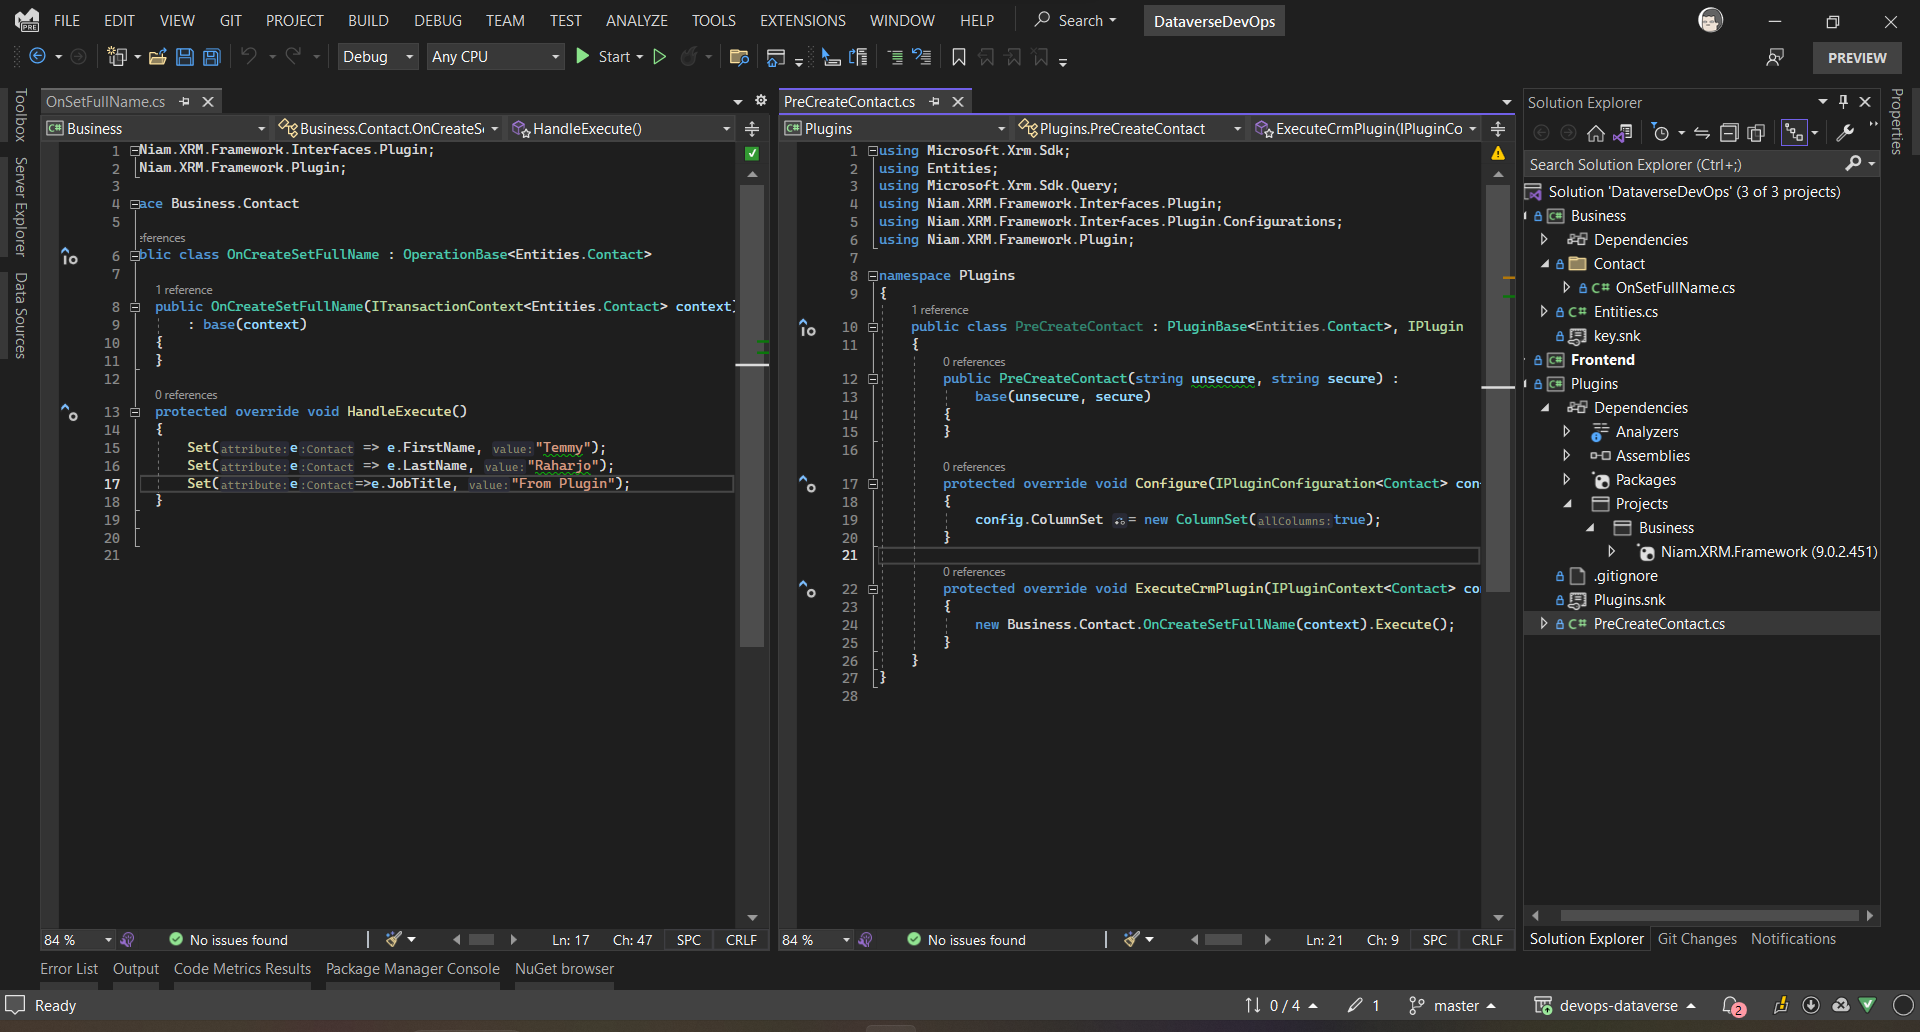Expand the Analyzers node
This screenshot has width=1920, height=1032.
(x=1567, y=431)
